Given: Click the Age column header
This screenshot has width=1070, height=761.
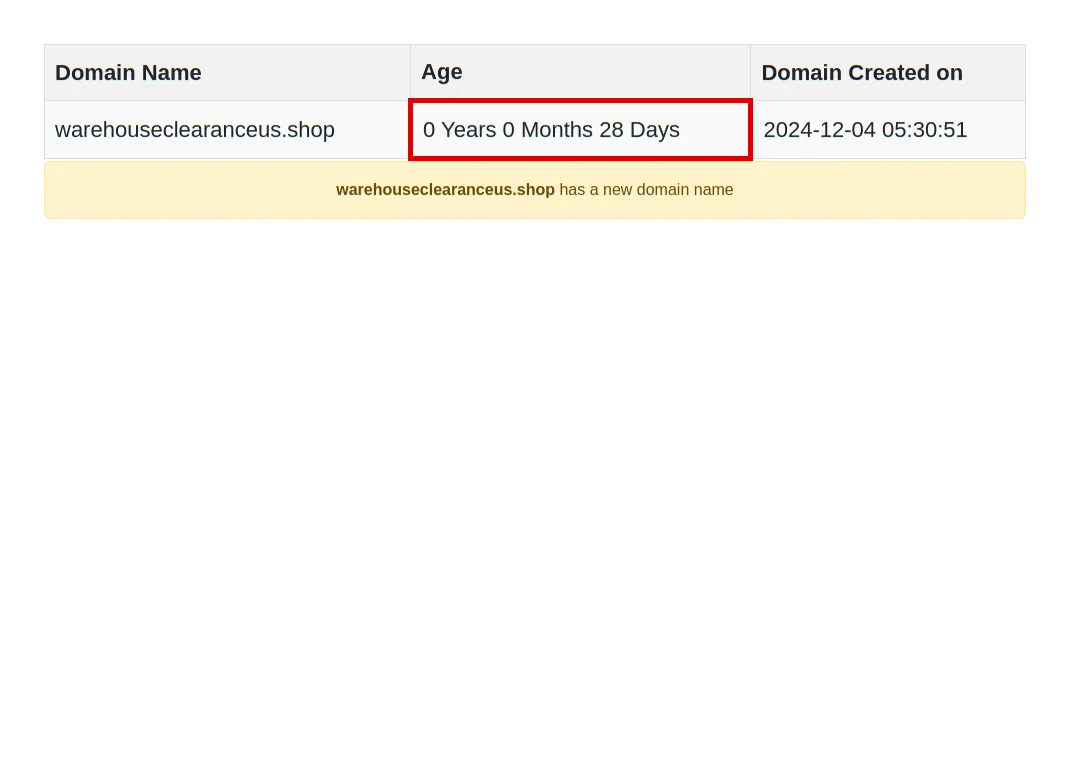Looking at the screenshot, I should tap(441, 72).
